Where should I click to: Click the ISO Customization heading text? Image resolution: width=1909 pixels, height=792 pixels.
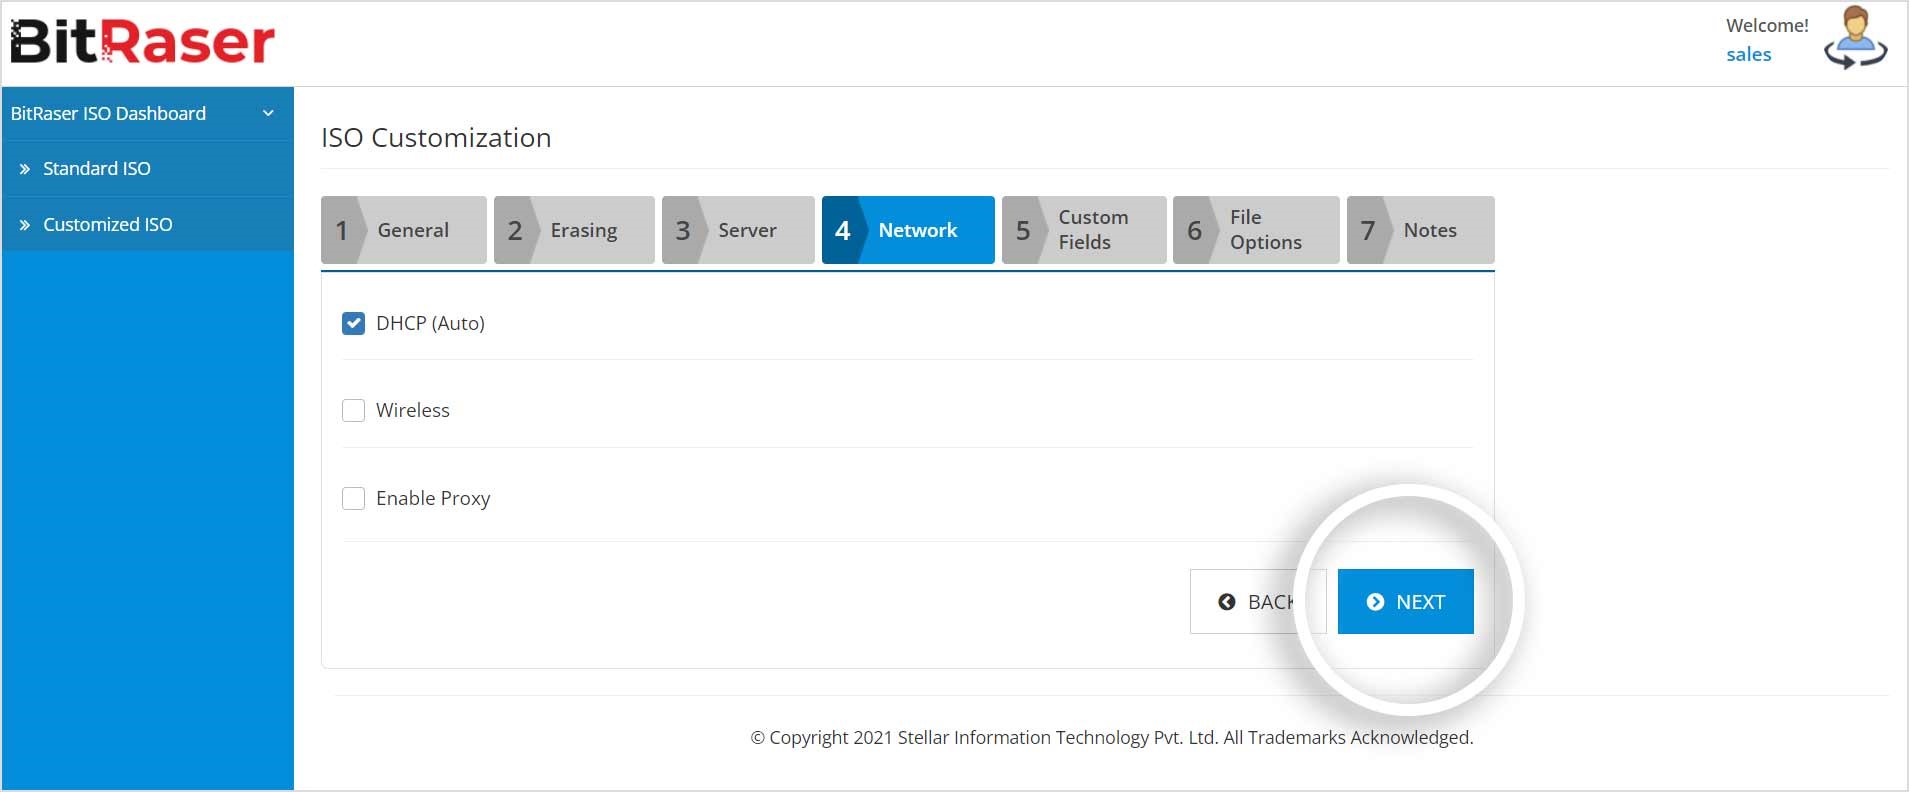(436, 137)
